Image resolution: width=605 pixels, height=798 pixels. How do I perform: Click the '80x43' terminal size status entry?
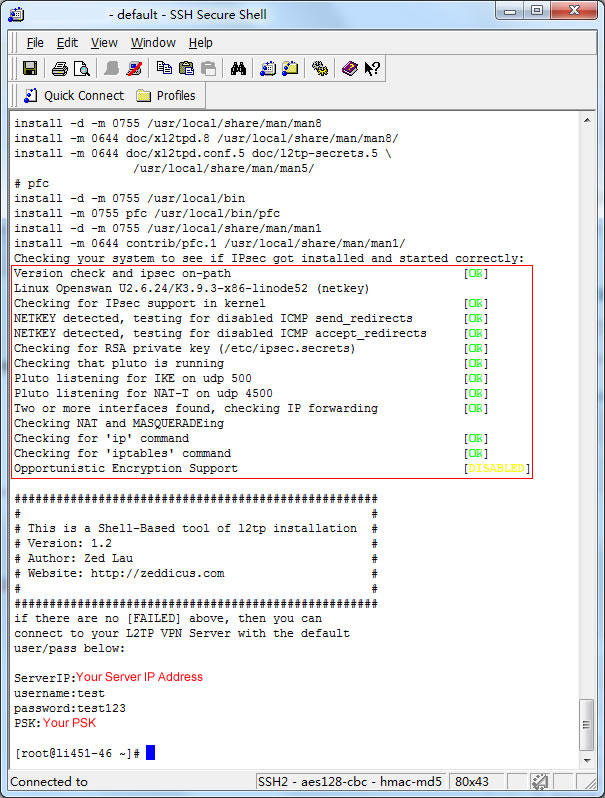472,781
